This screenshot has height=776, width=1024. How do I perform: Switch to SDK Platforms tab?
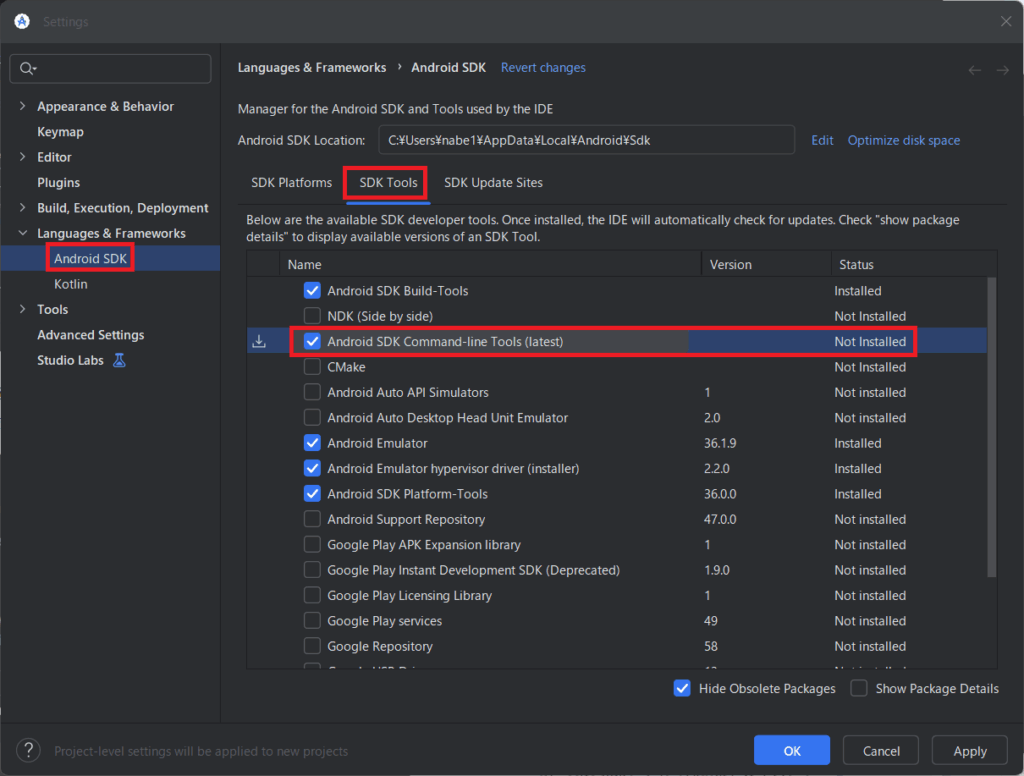[291, 183]
